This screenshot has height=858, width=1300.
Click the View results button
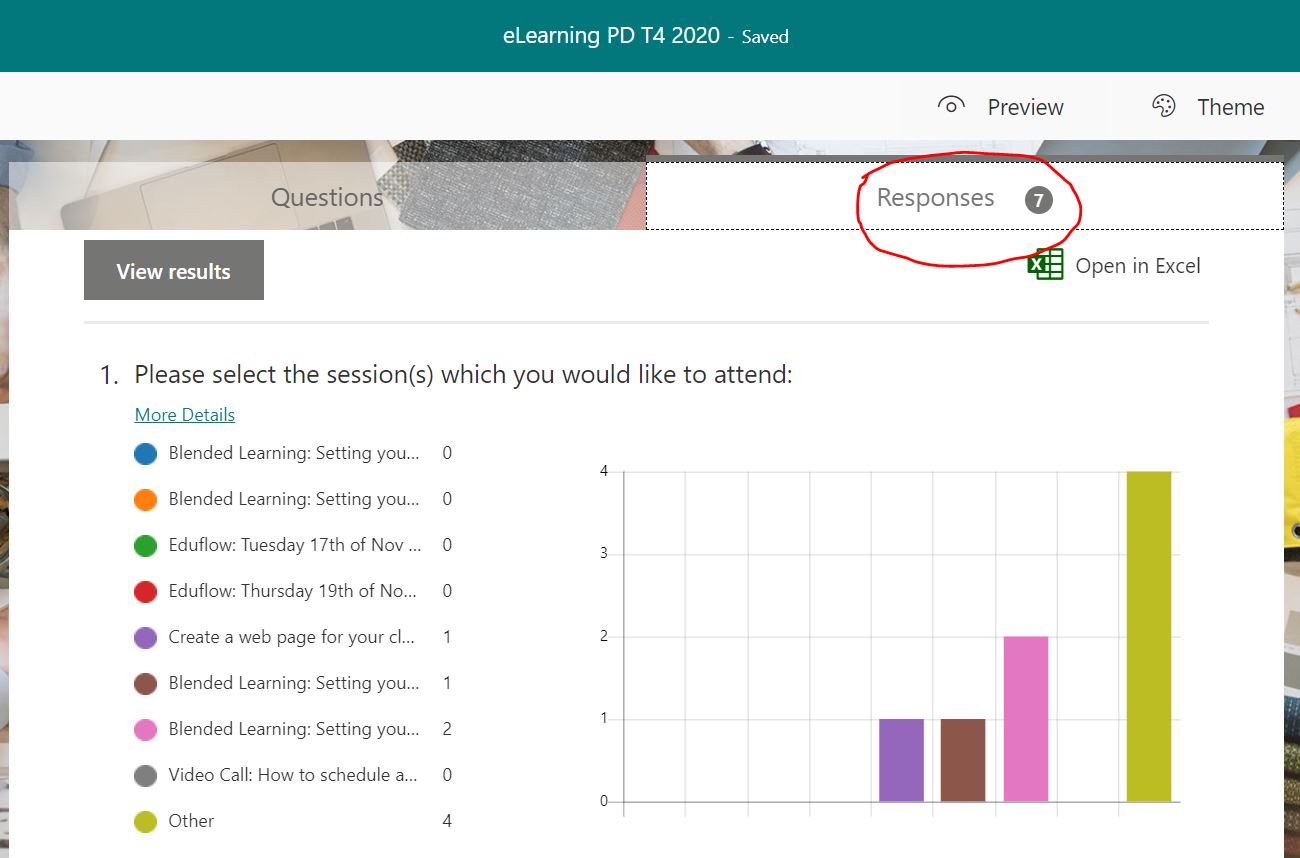tap(173, 269)
